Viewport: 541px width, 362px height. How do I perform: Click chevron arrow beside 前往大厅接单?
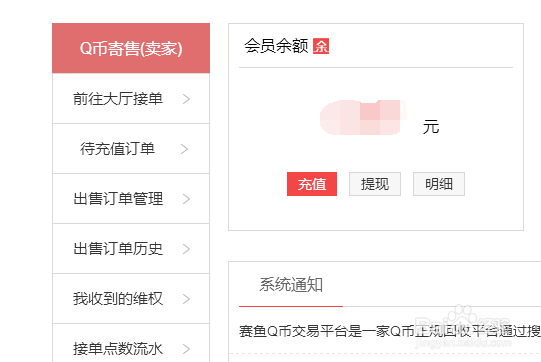click(x=186, y=99)
